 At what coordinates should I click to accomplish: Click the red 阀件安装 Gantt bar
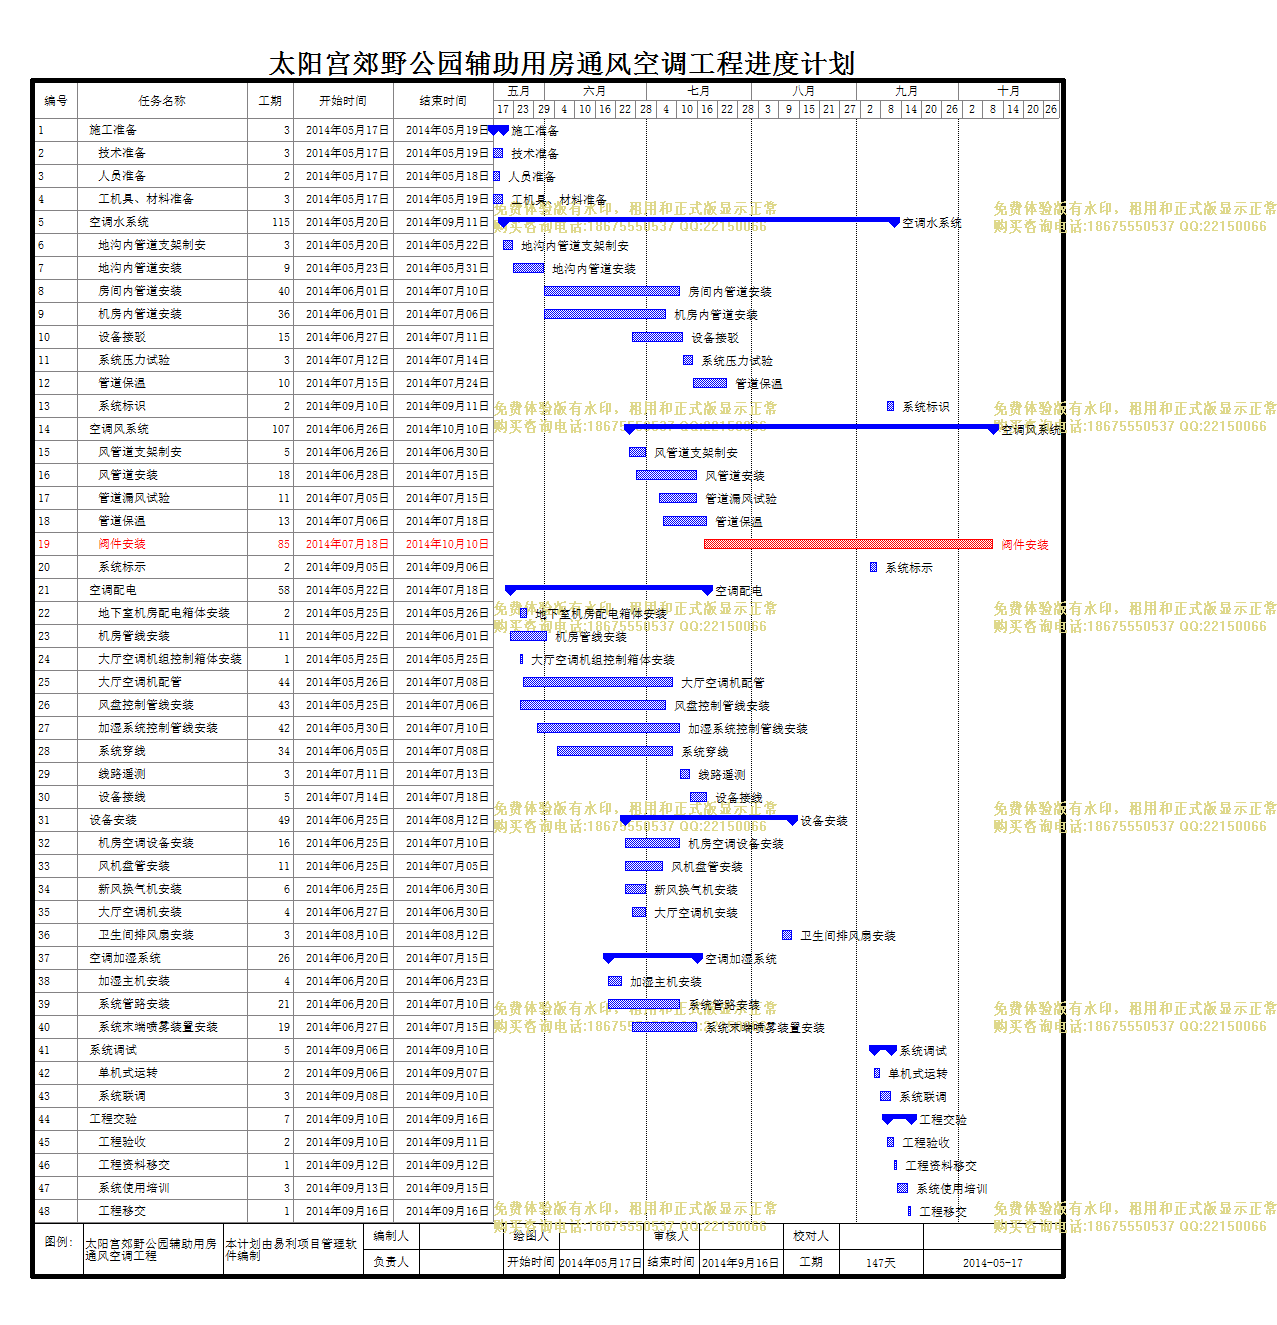pyautogui.click(x=848, y=544)
